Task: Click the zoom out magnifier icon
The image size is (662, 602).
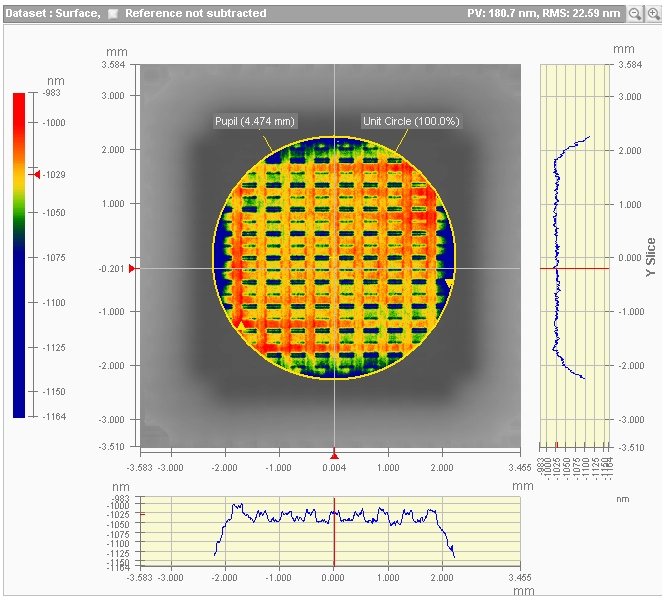Action: click(x=635, y=14)
